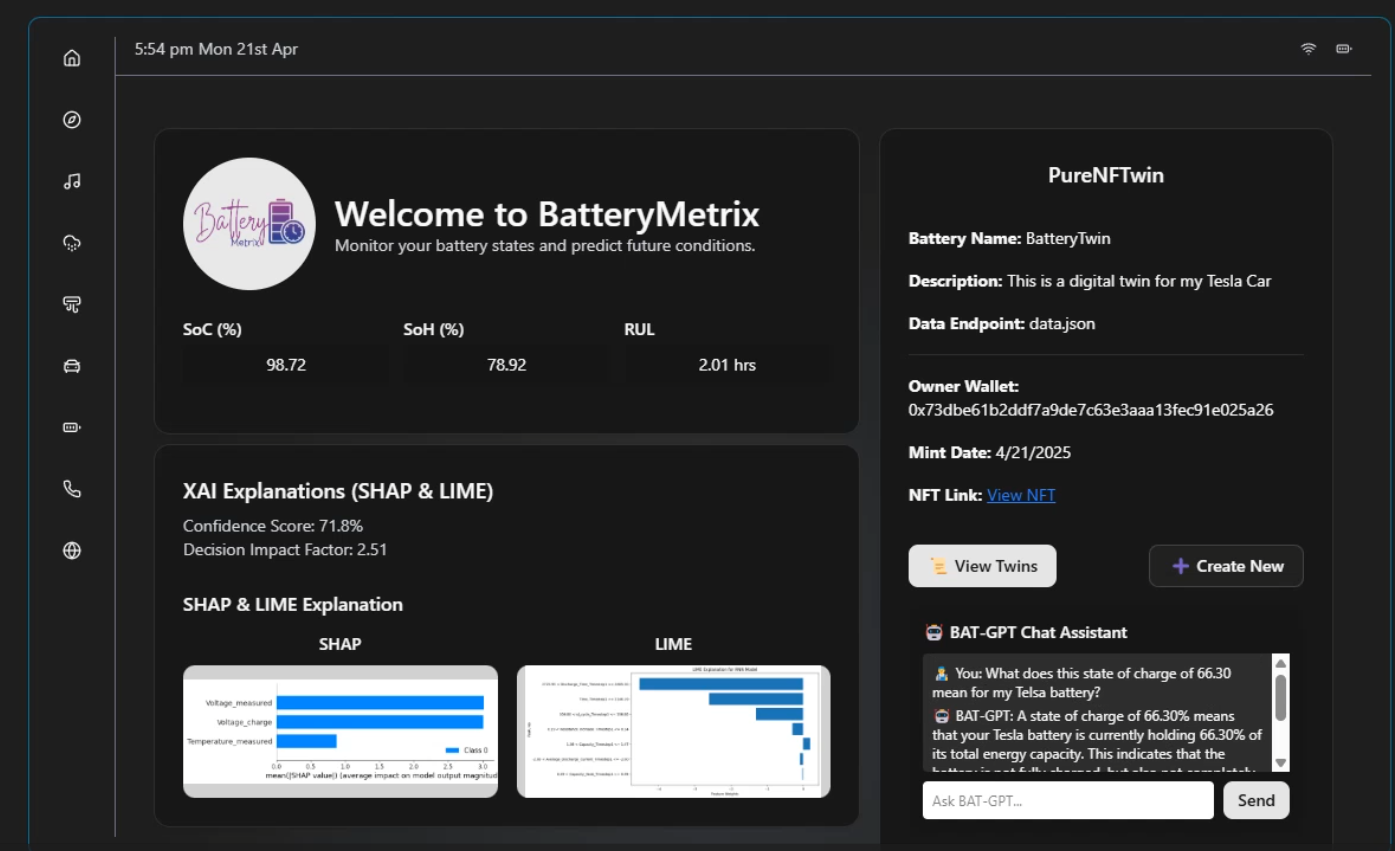Click the RUL value 2.01 hrs
This screenshot has height=851, width=1395.
coord(727,365)
